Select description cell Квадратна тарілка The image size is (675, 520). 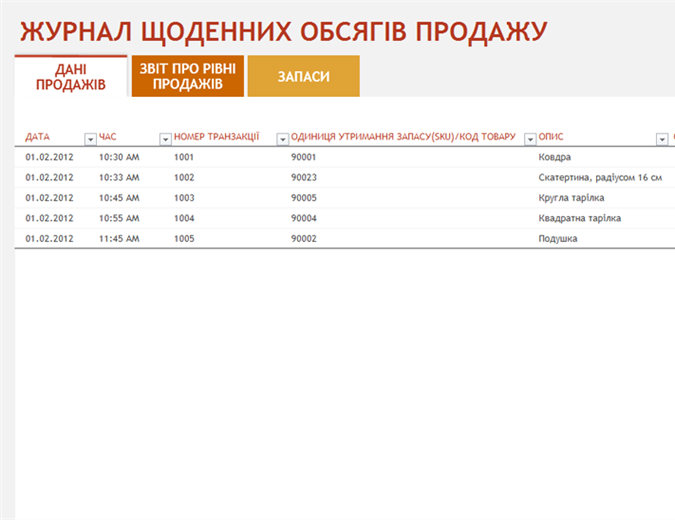click(579, 218)
